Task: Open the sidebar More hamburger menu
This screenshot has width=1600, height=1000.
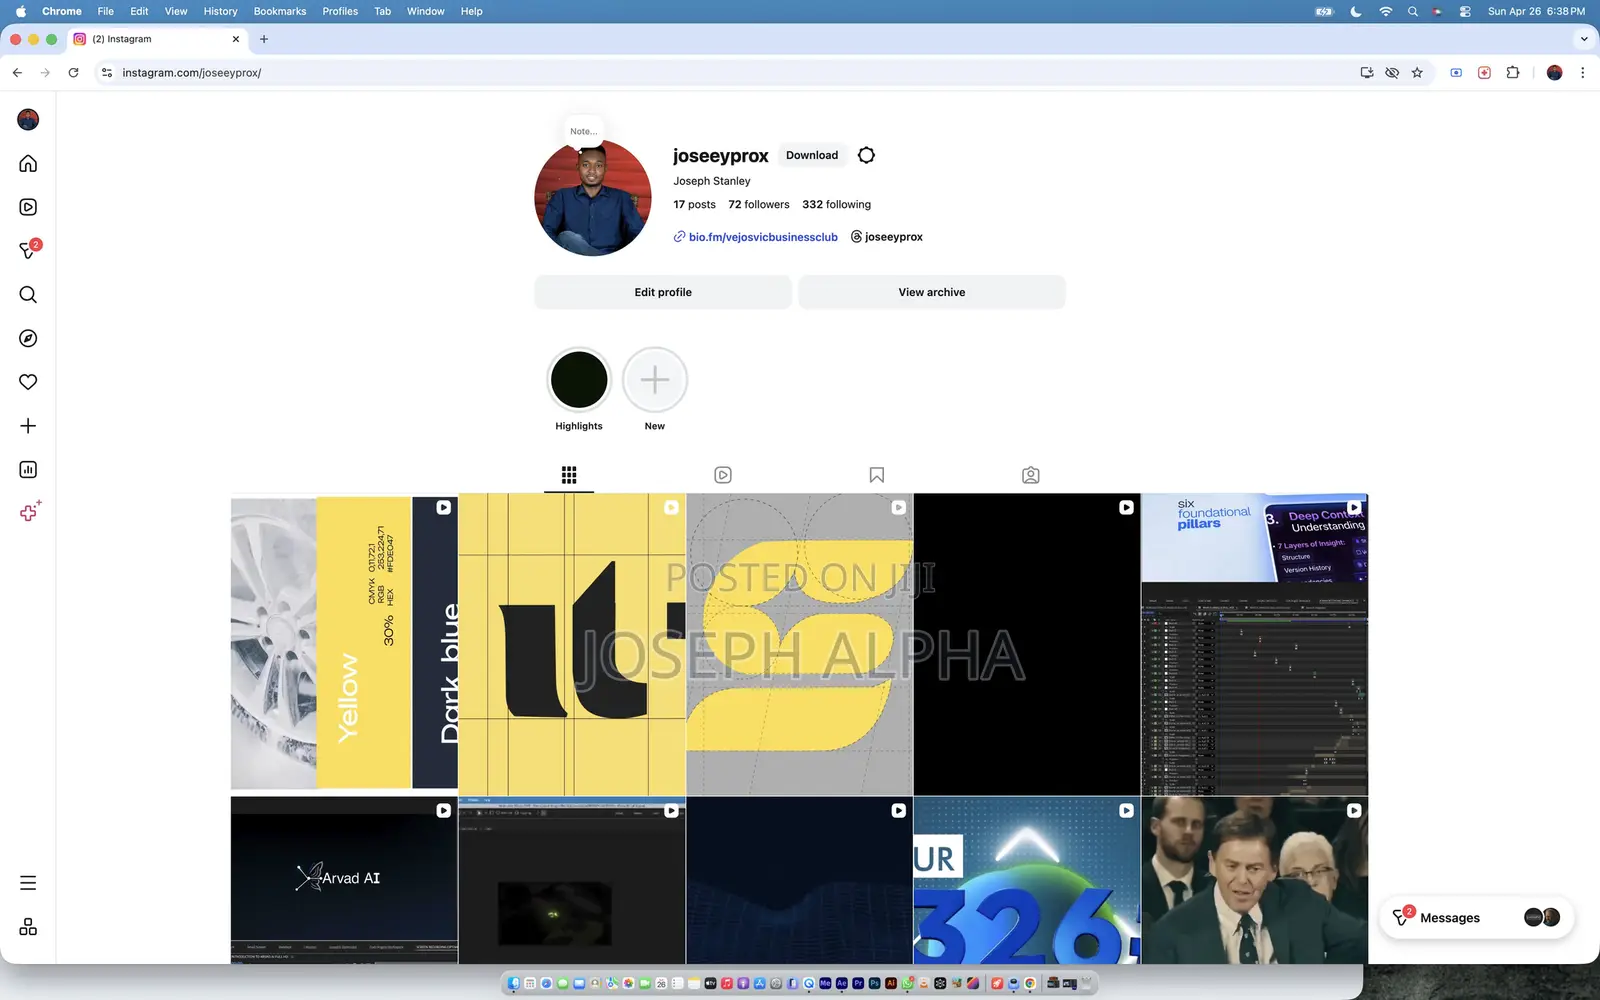Action: pos(28,883)
